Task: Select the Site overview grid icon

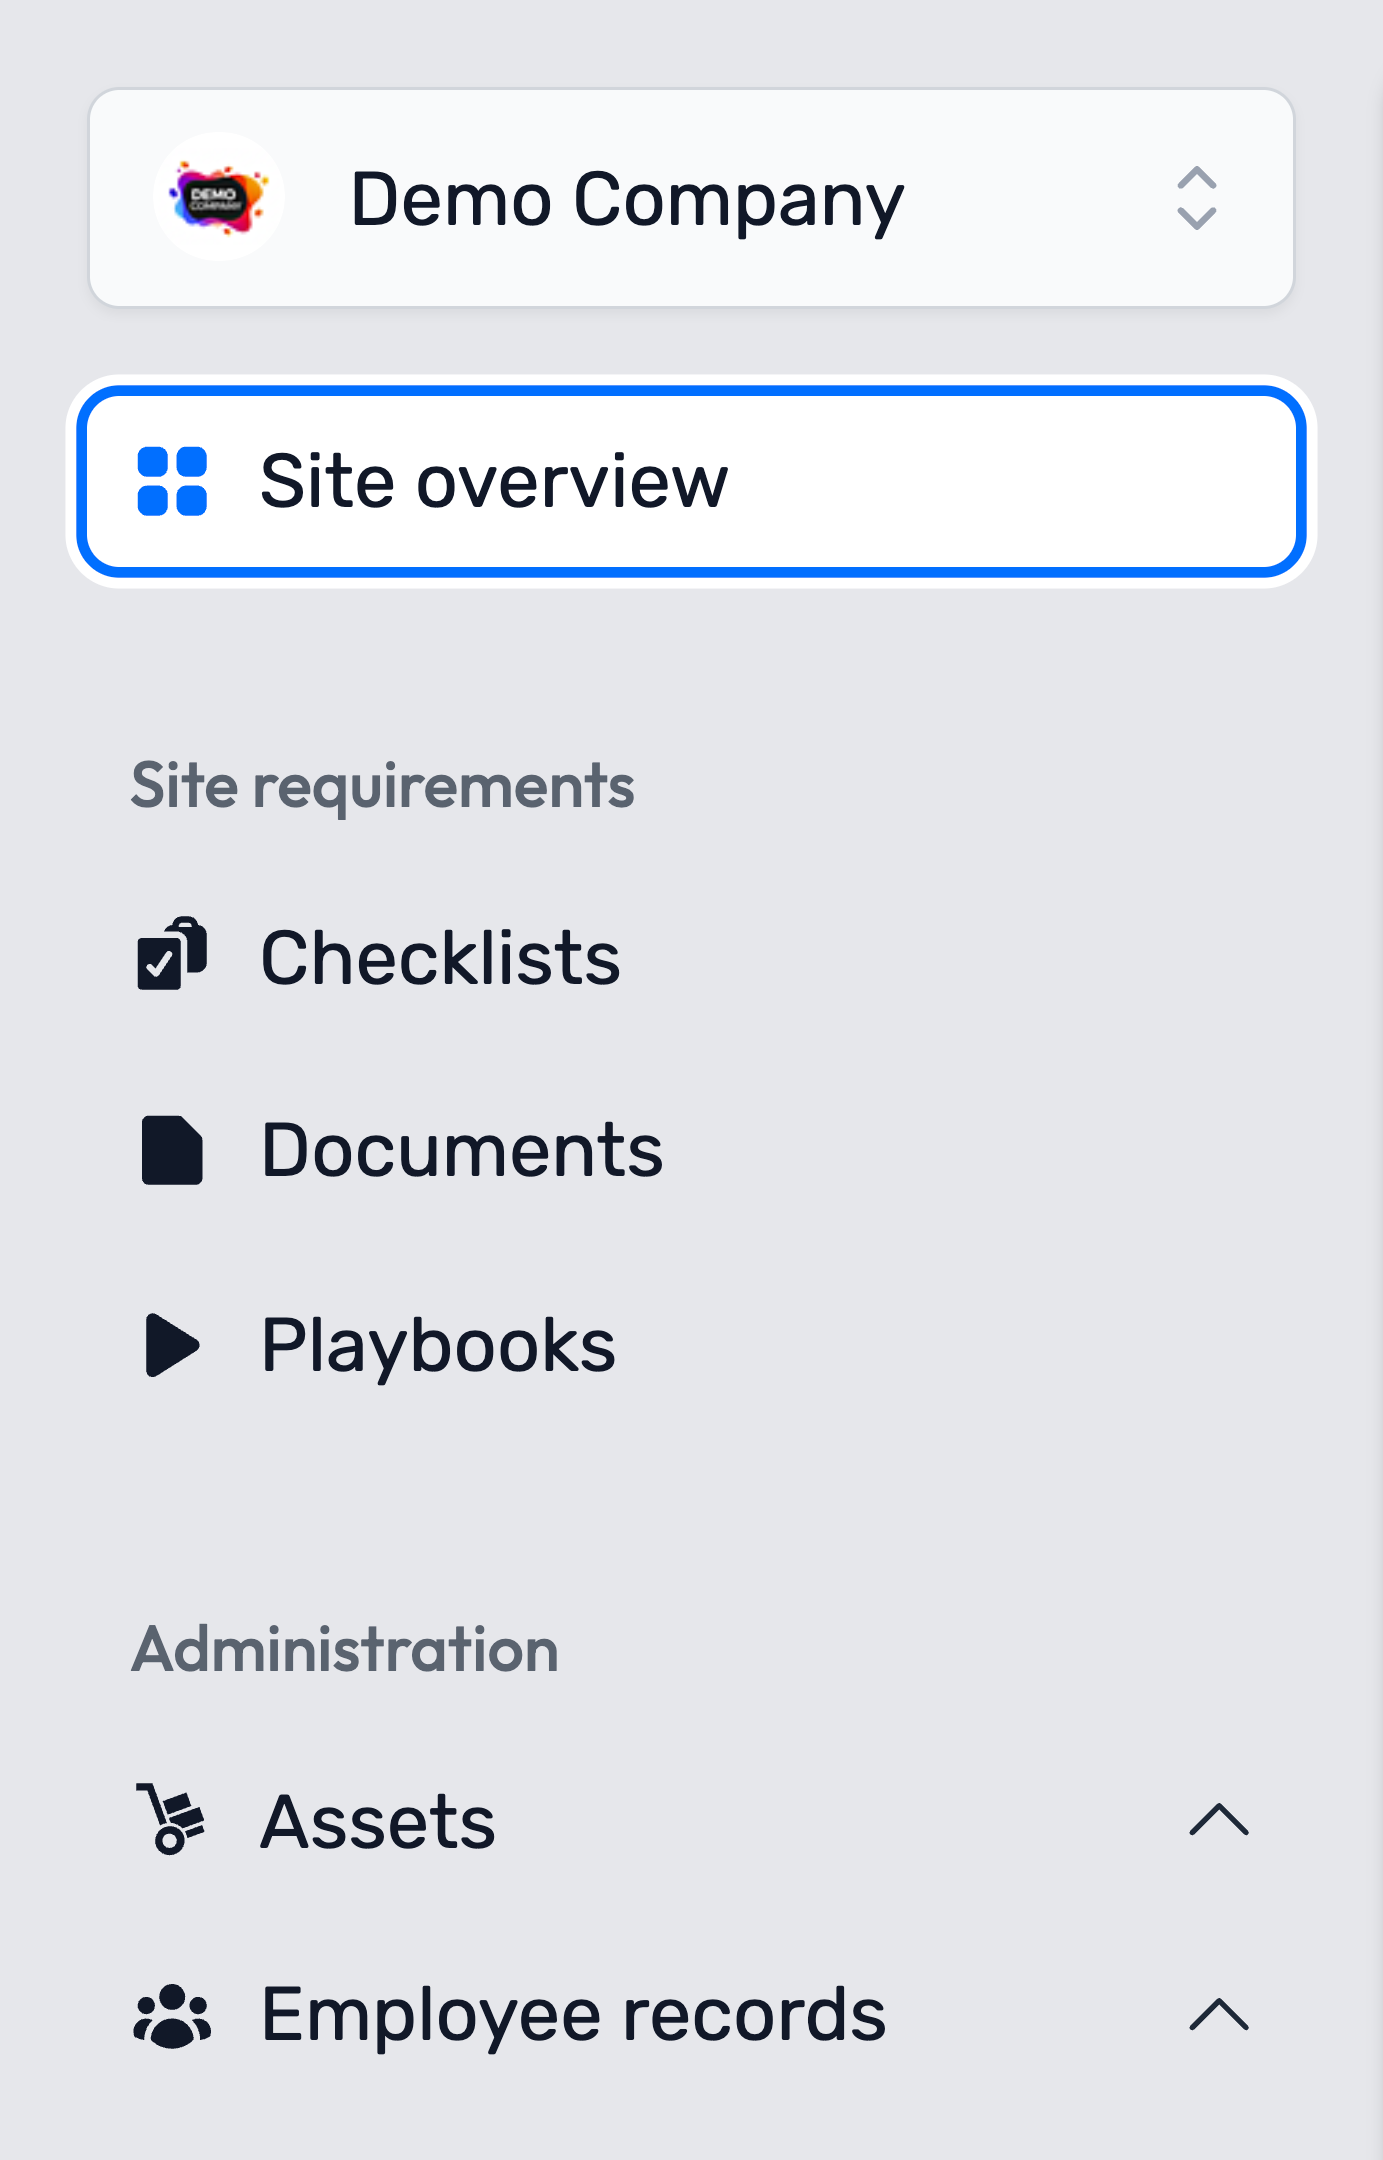Action: tap(172, 481)
